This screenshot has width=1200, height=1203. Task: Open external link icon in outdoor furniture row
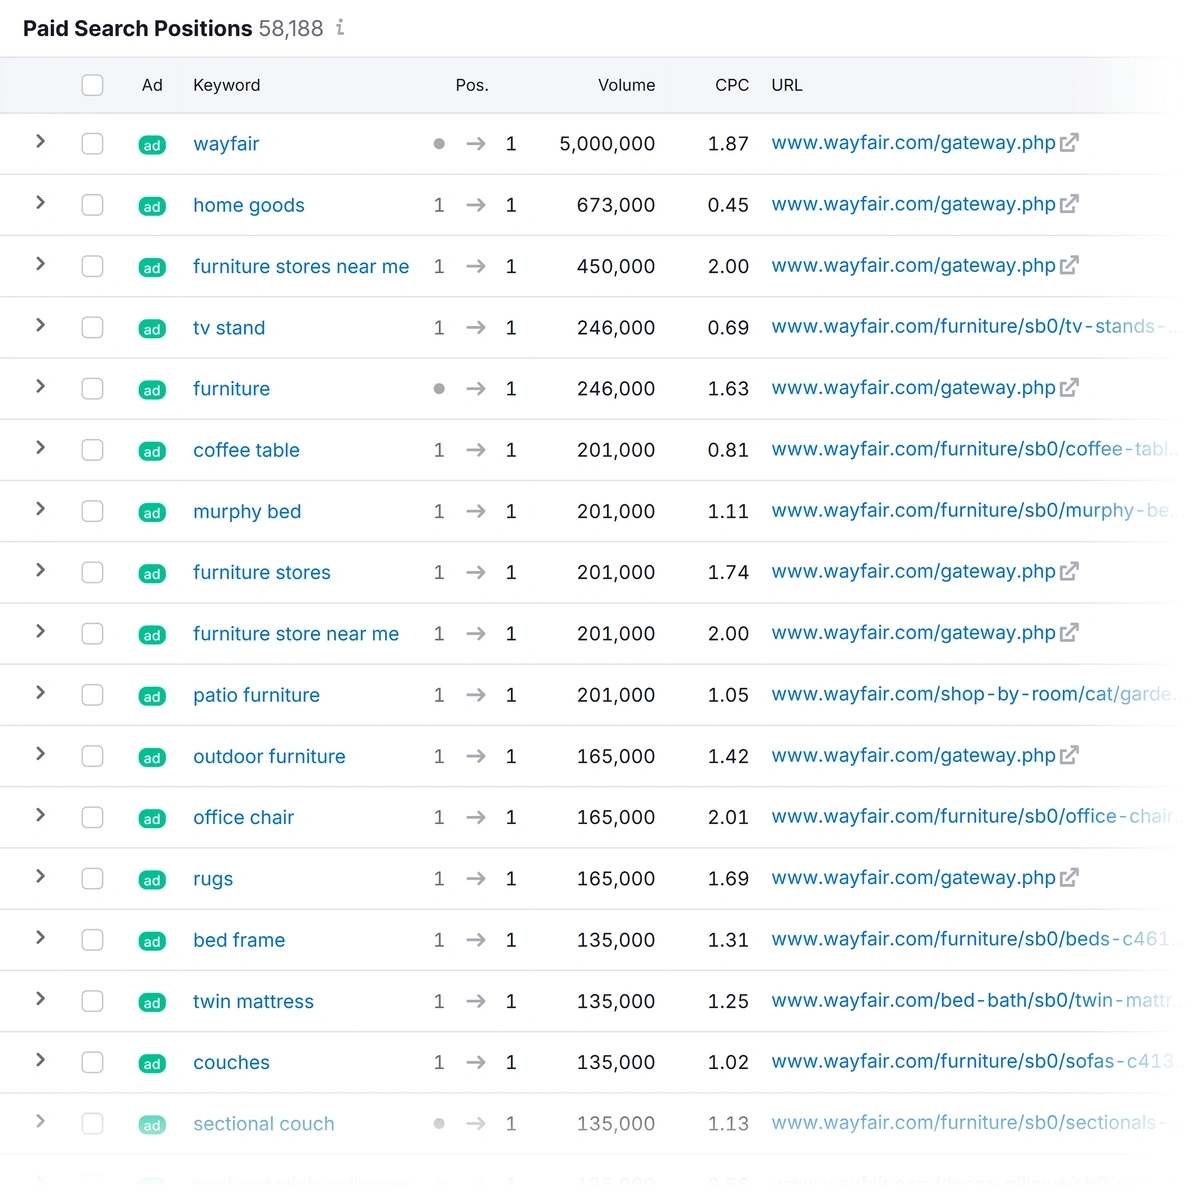pos(1069,755)
